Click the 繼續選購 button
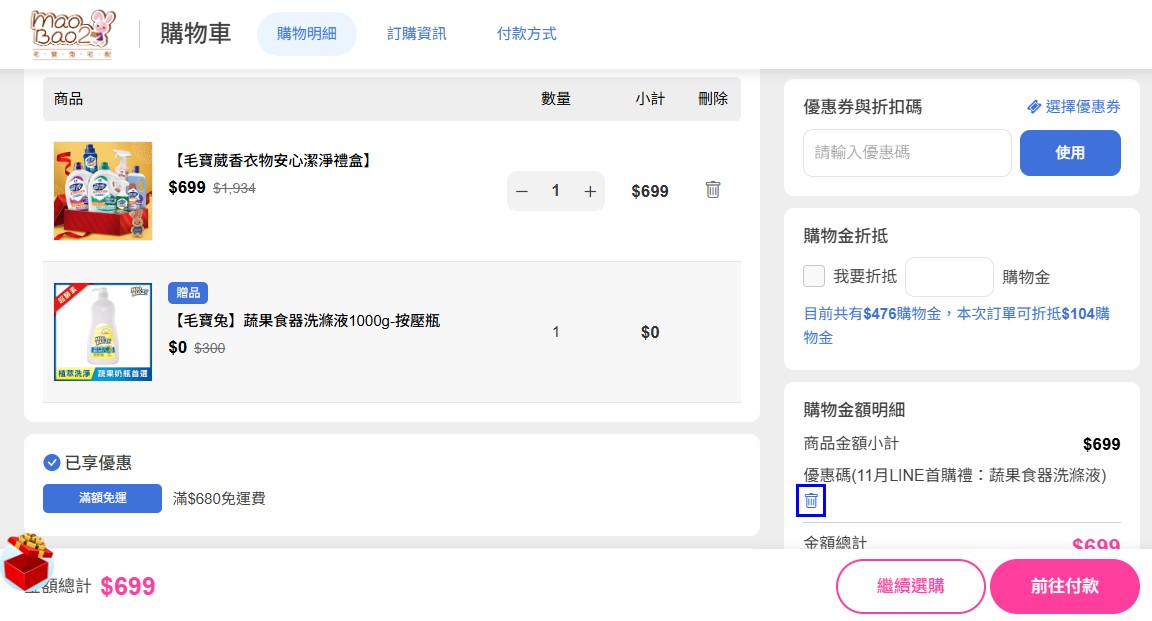 click(x=910, y=586)
